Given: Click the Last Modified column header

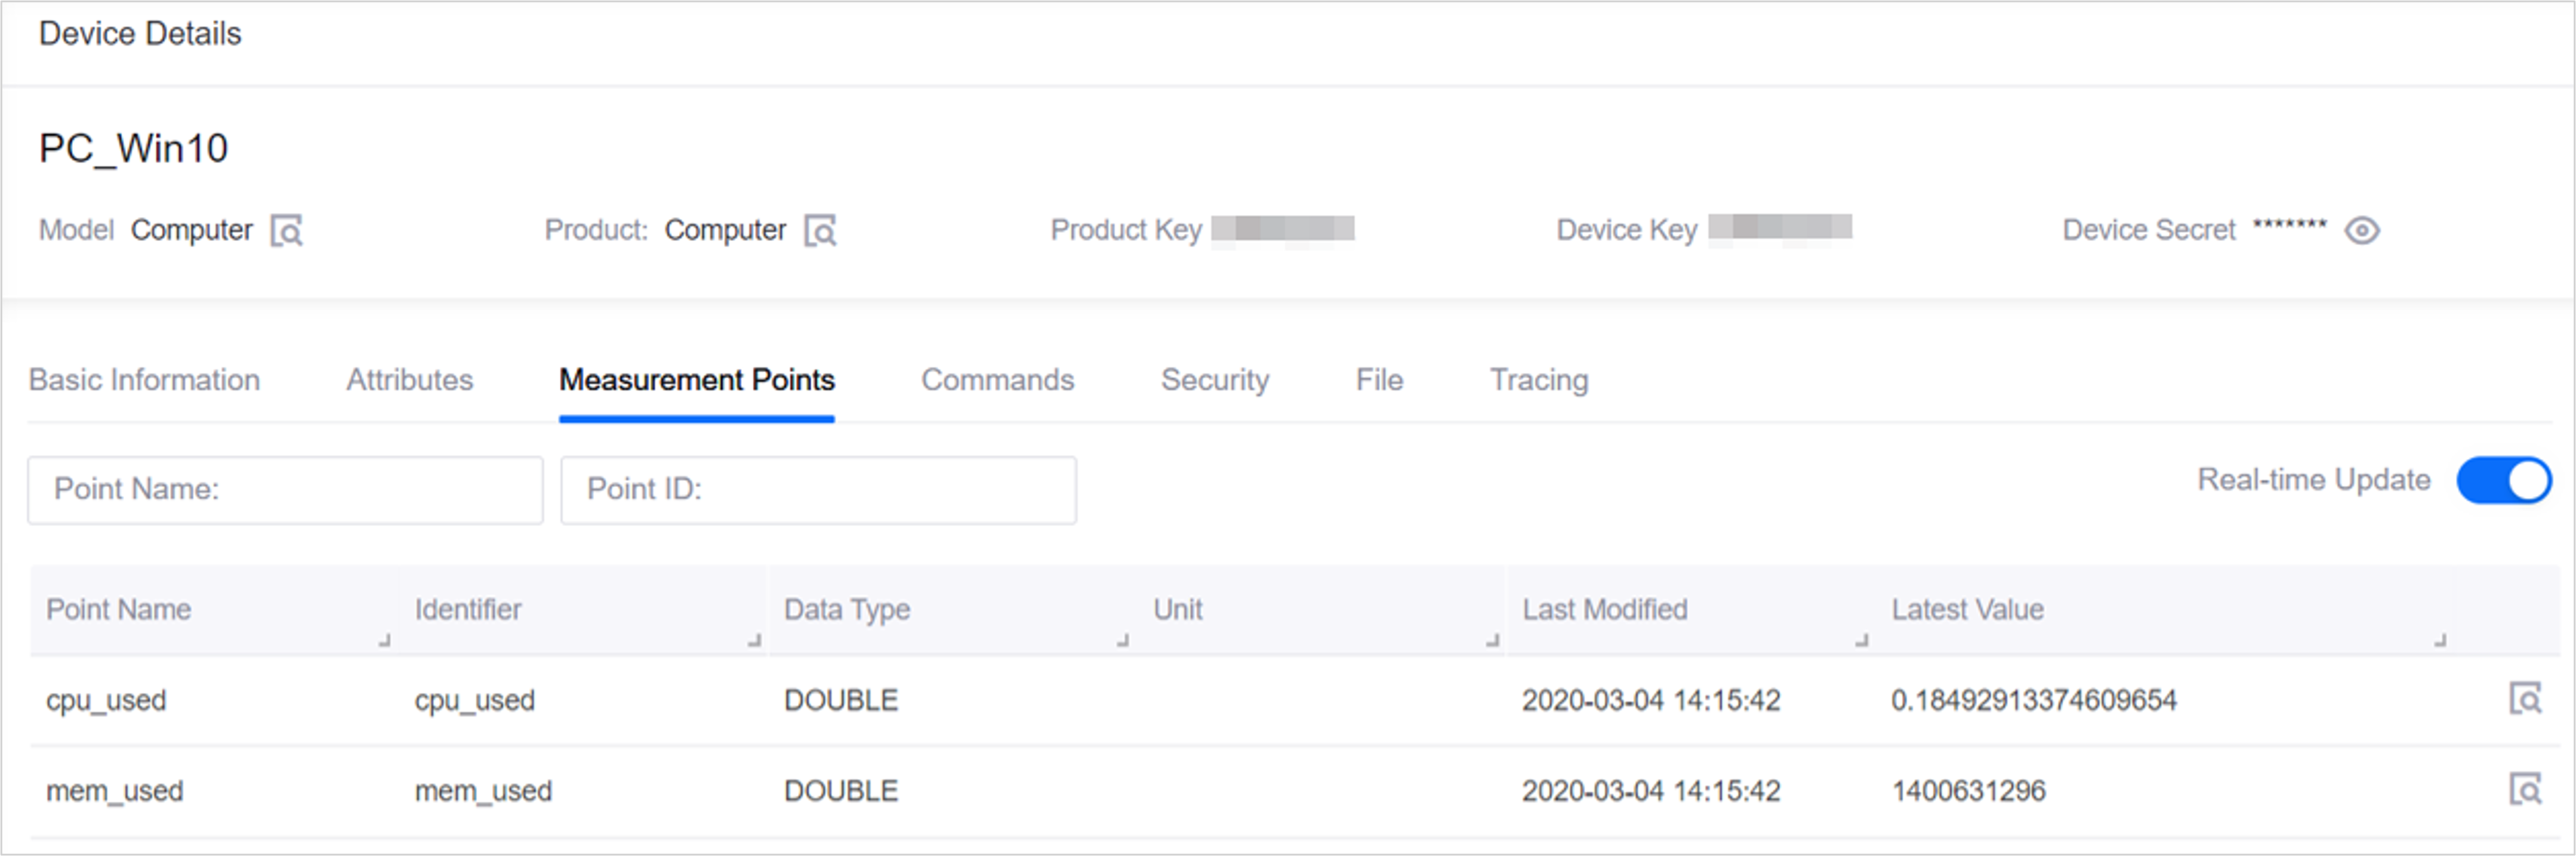Looking at the screenshot, I should tap(1605, 610).
